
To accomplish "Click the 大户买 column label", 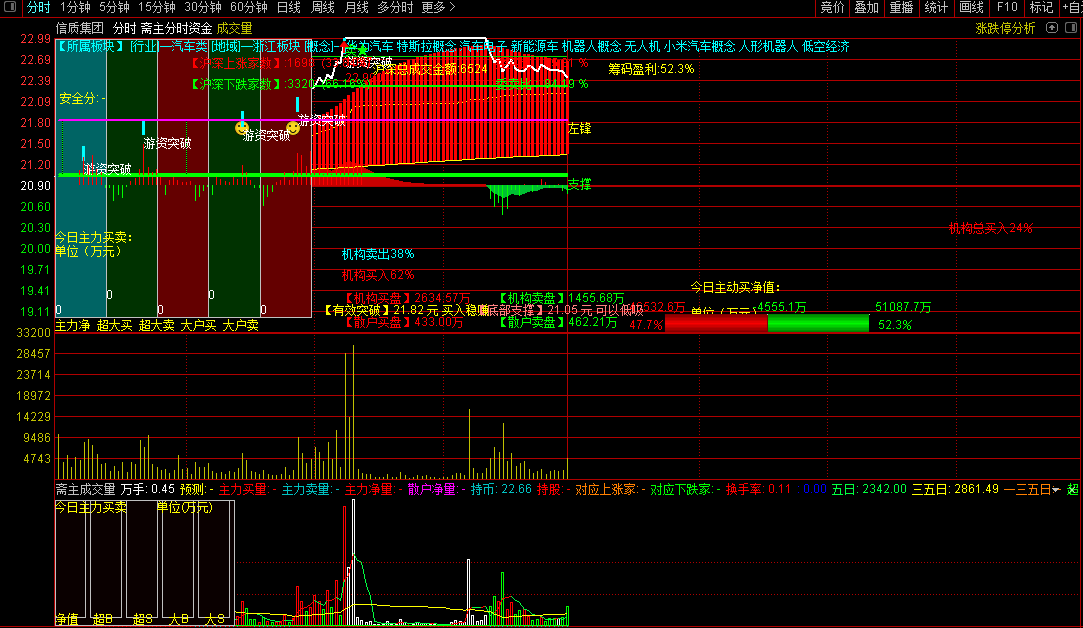I will click(x=198, y=325).
